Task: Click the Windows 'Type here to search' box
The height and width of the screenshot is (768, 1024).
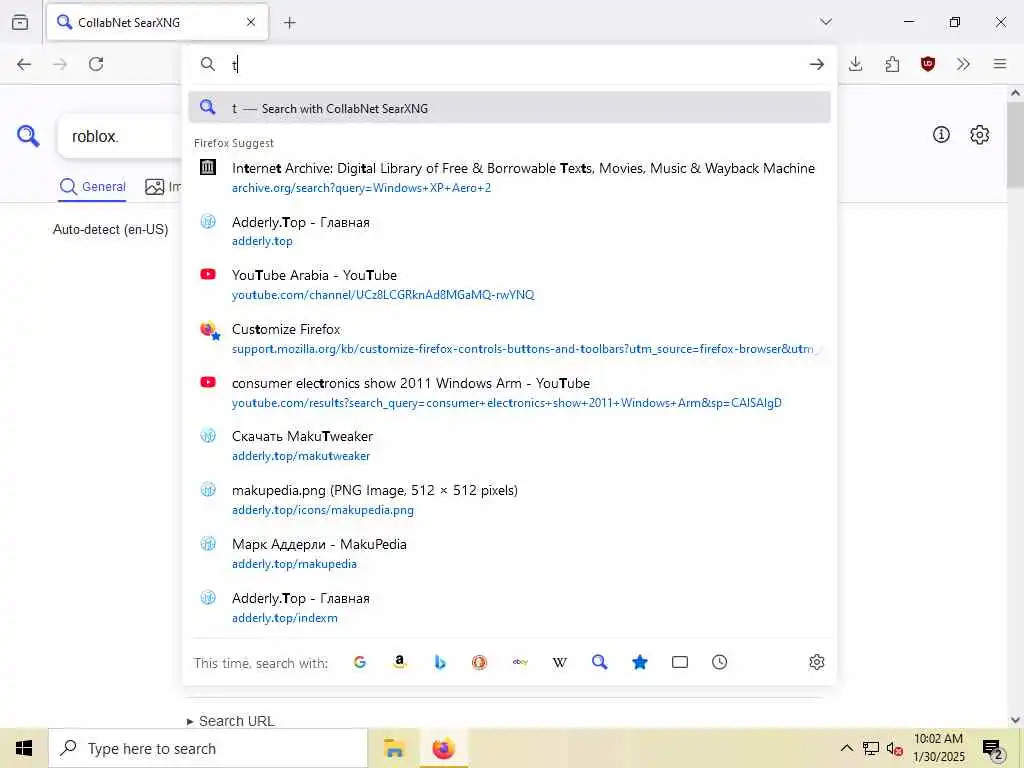Action: (208, 748)
